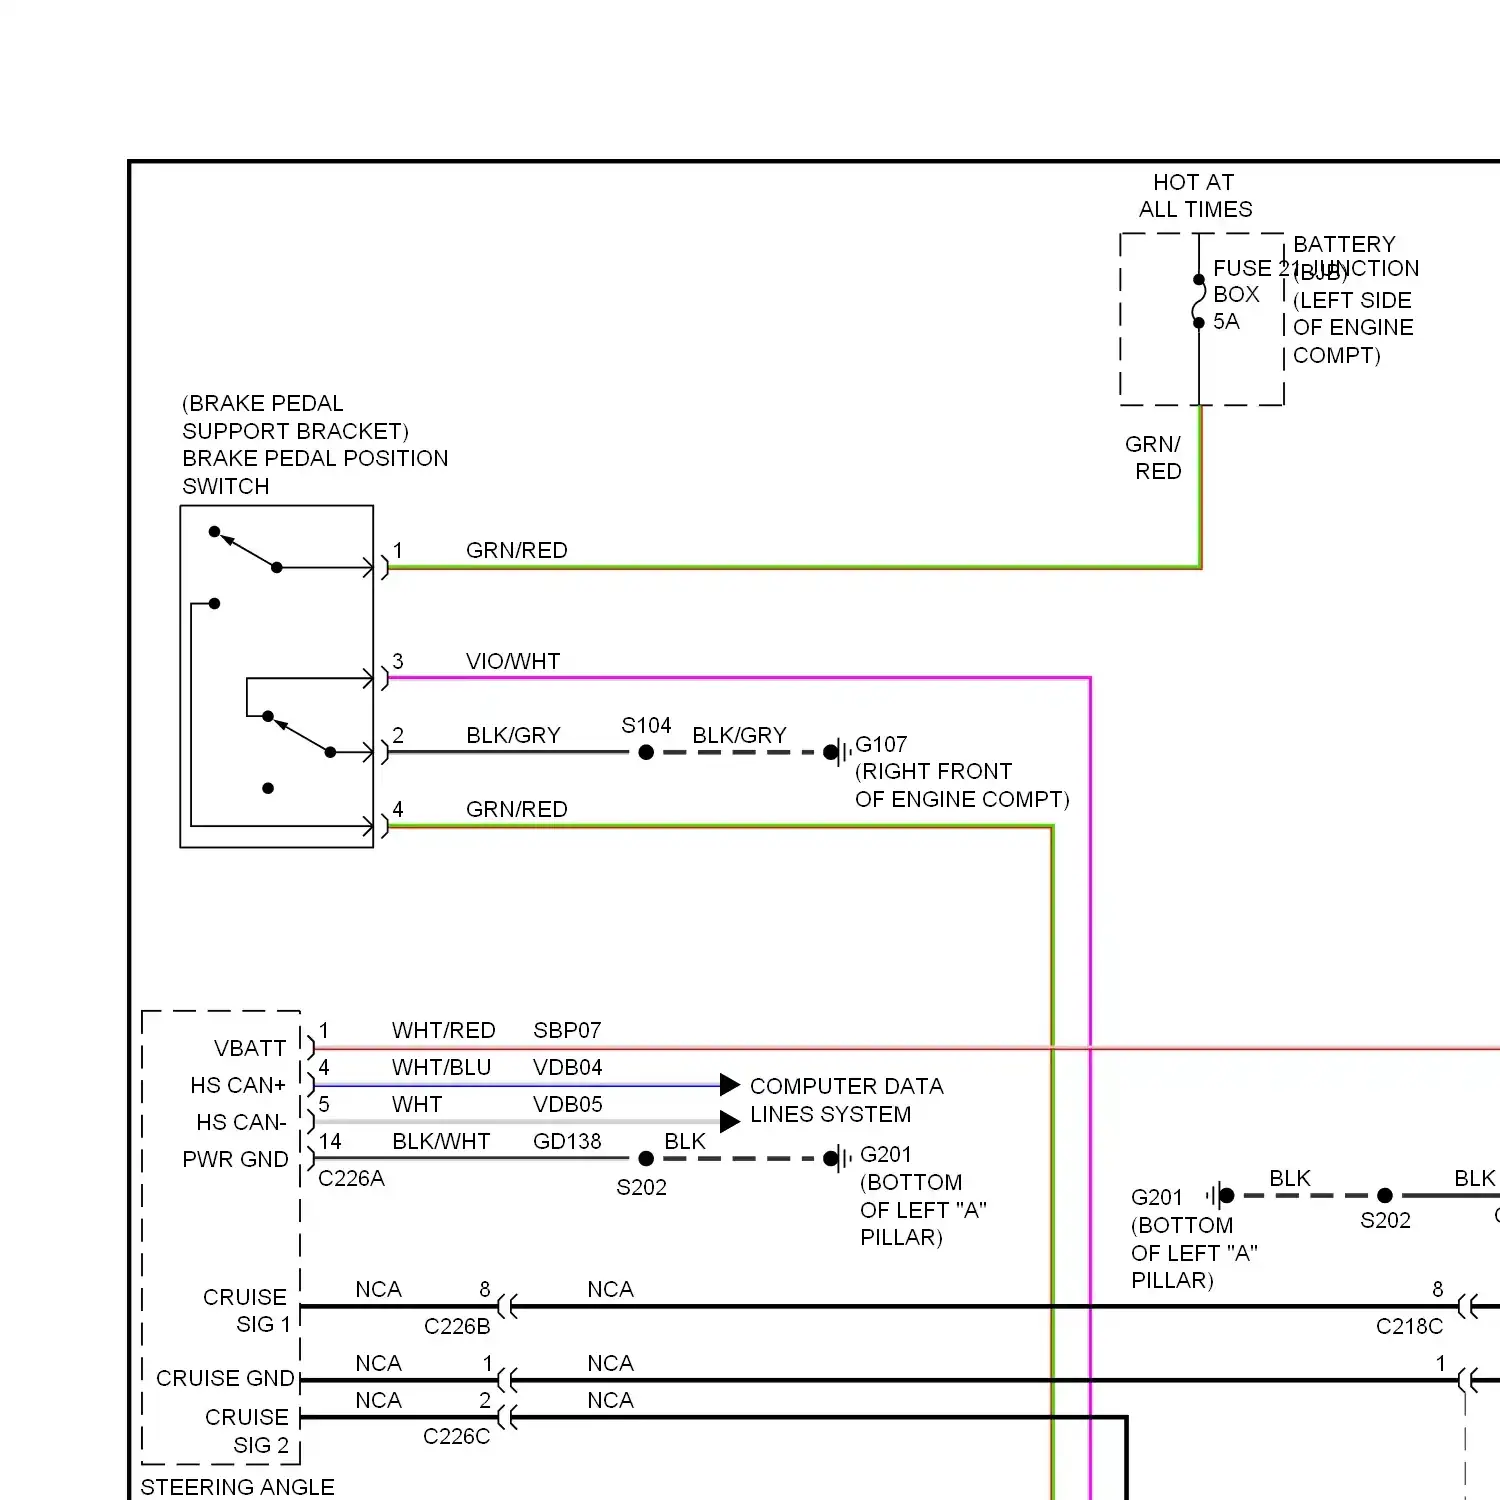Select the WHT/BLU wire color label
1500x1500 pixels.
coord(441,1067)
